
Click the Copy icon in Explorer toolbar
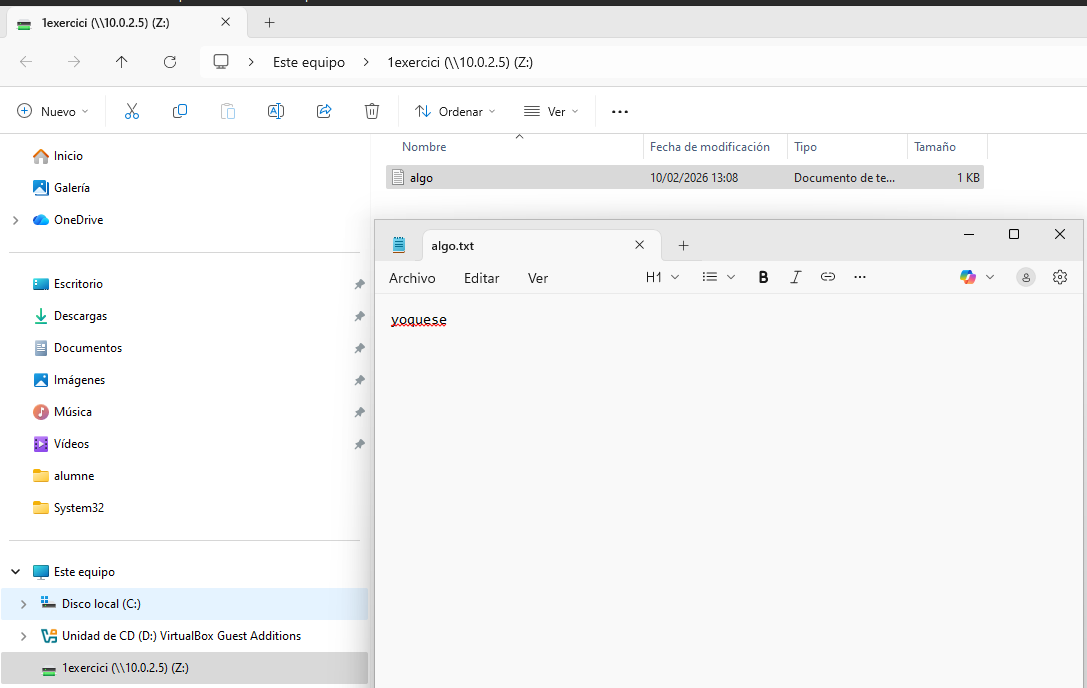pos(180,111)
